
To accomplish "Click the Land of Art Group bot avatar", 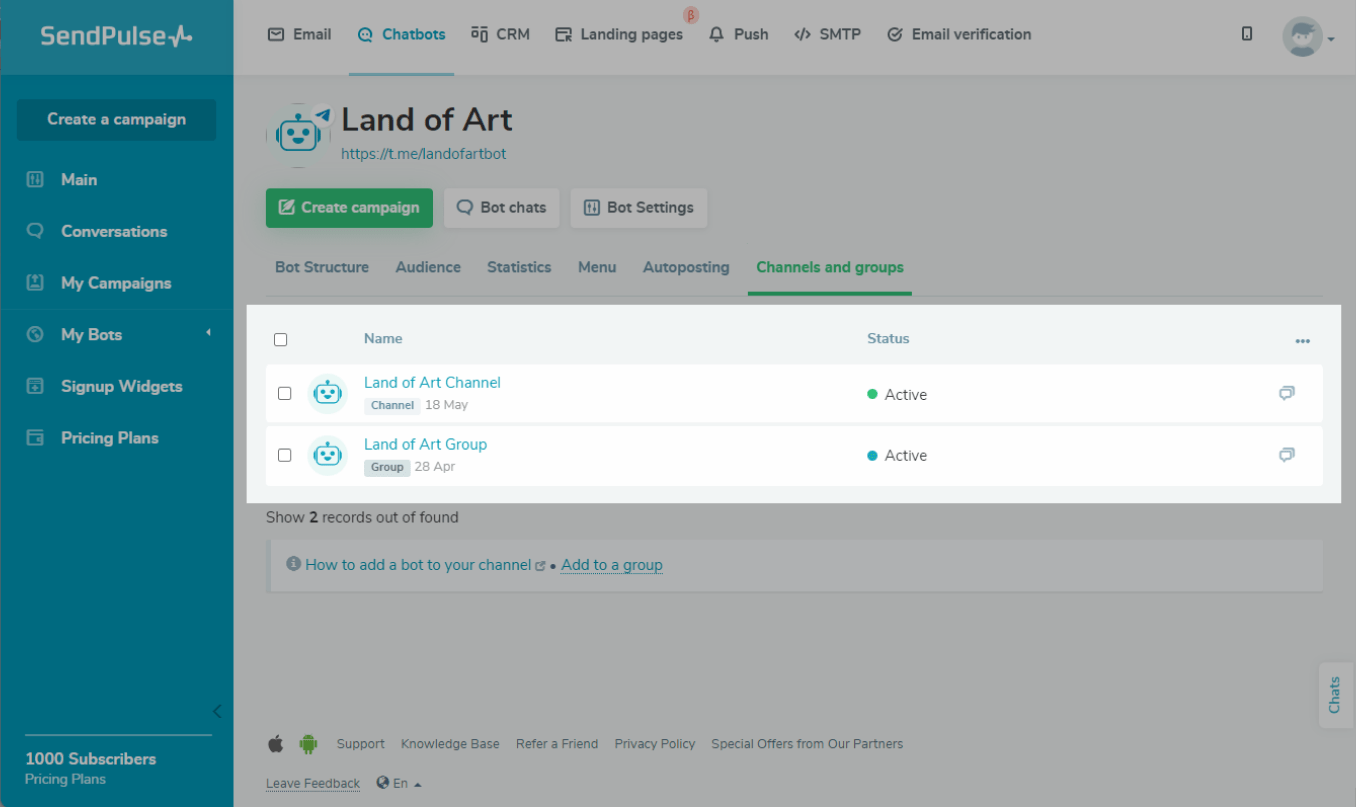I will coord(327,456).
